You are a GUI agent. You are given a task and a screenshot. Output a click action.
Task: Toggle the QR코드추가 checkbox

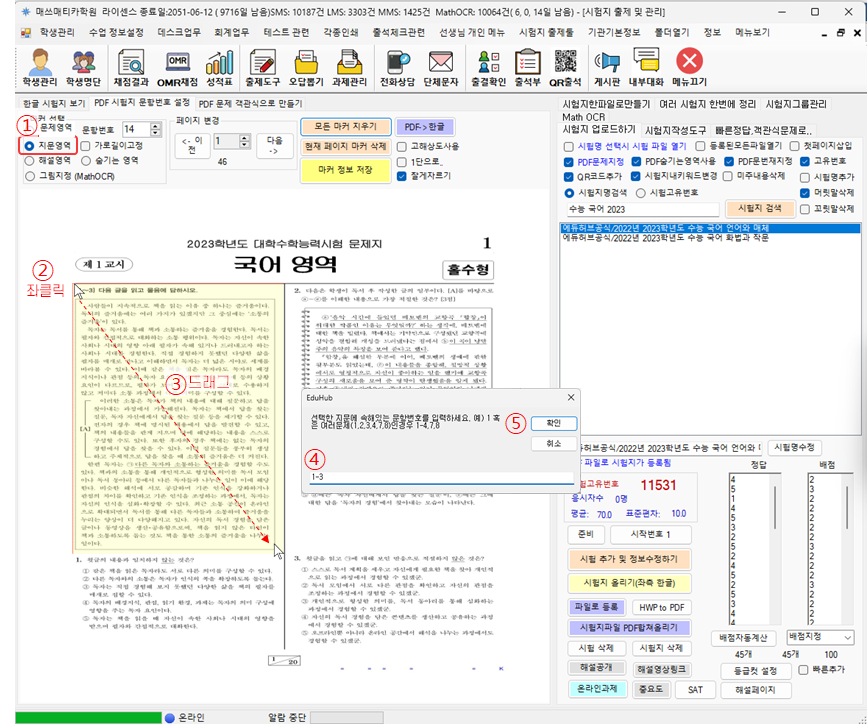[x=568, y=176]
